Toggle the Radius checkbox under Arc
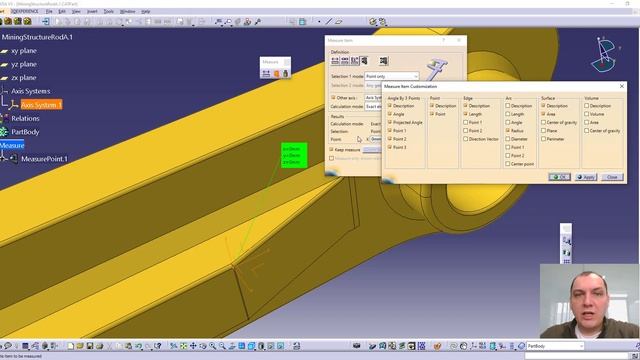 pos(508,131)
